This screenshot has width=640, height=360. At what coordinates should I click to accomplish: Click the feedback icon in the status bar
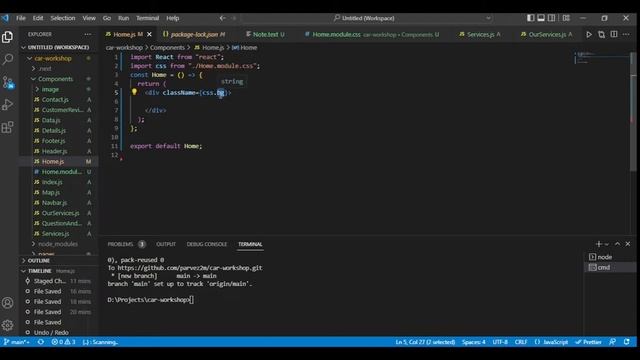612,342
